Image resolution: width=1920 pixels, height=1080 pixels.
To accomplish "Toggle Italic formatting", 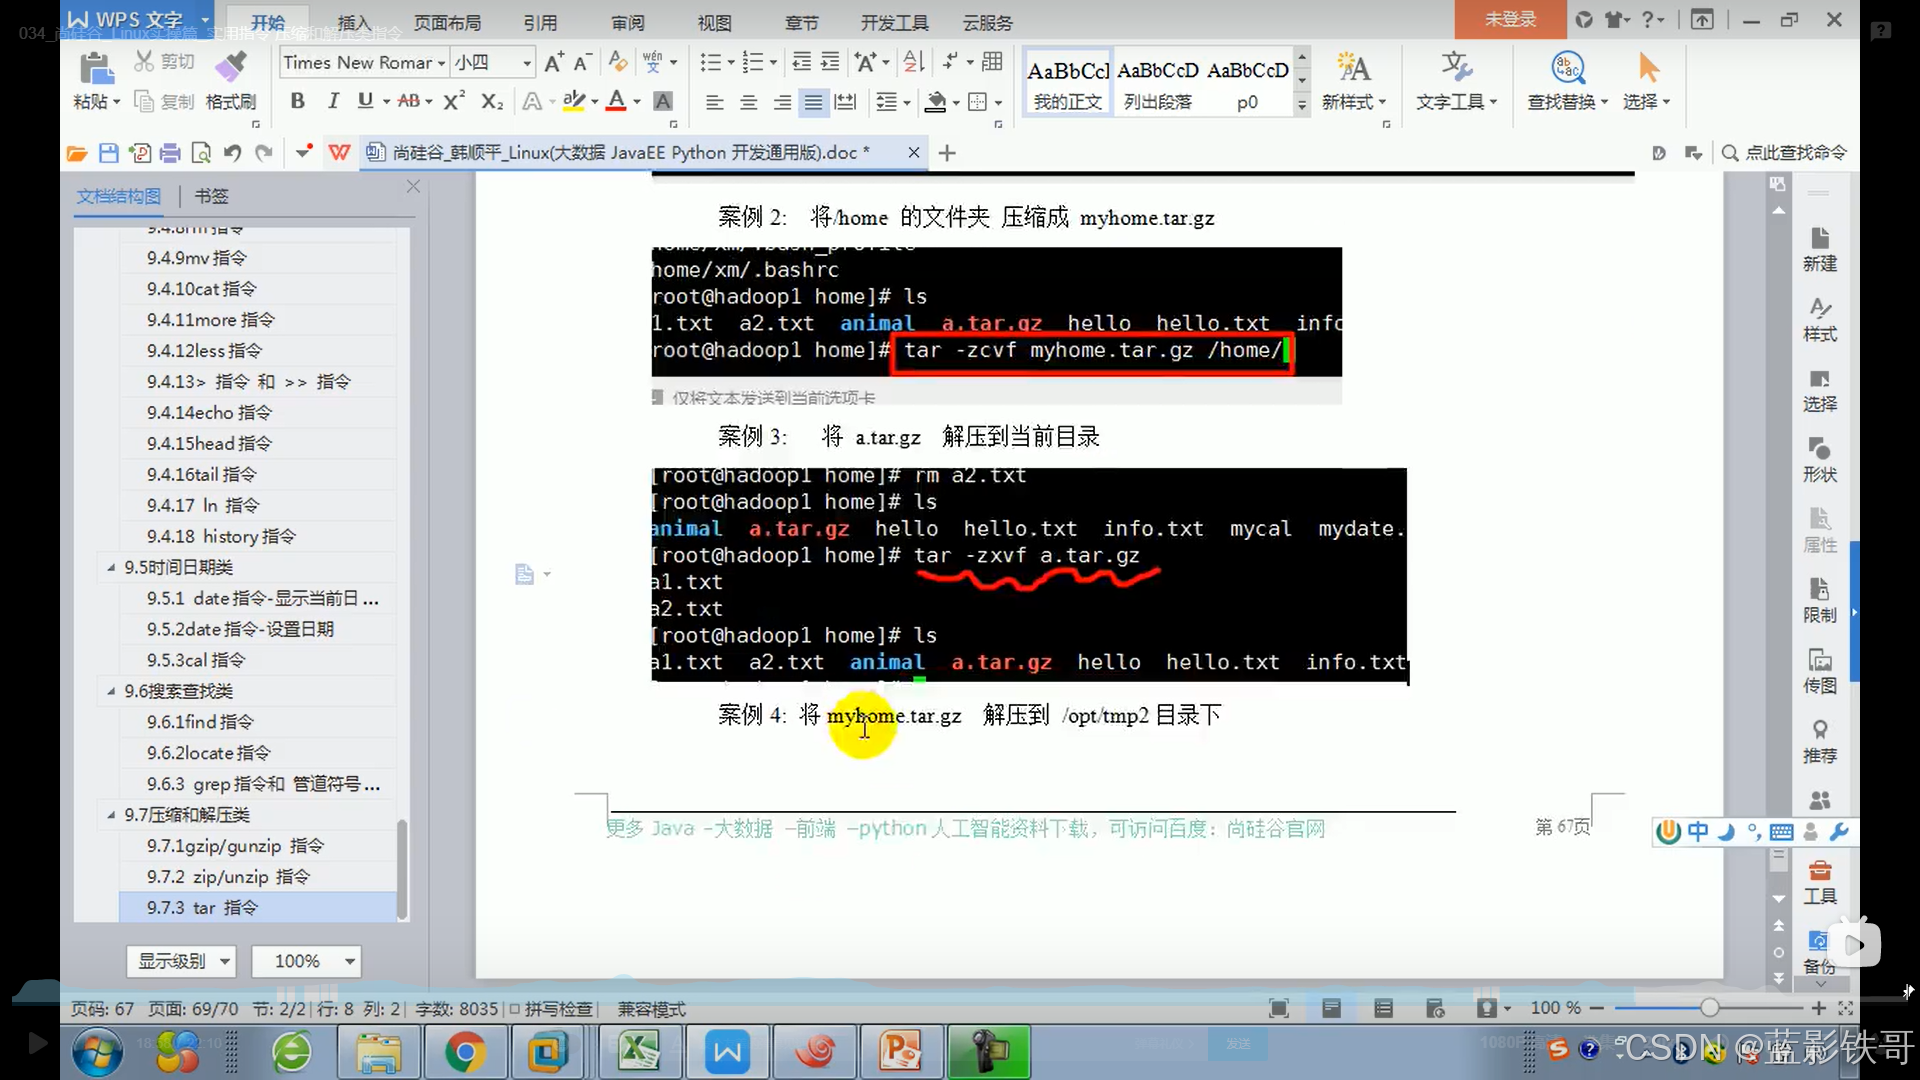I will [x=333, y=101].
